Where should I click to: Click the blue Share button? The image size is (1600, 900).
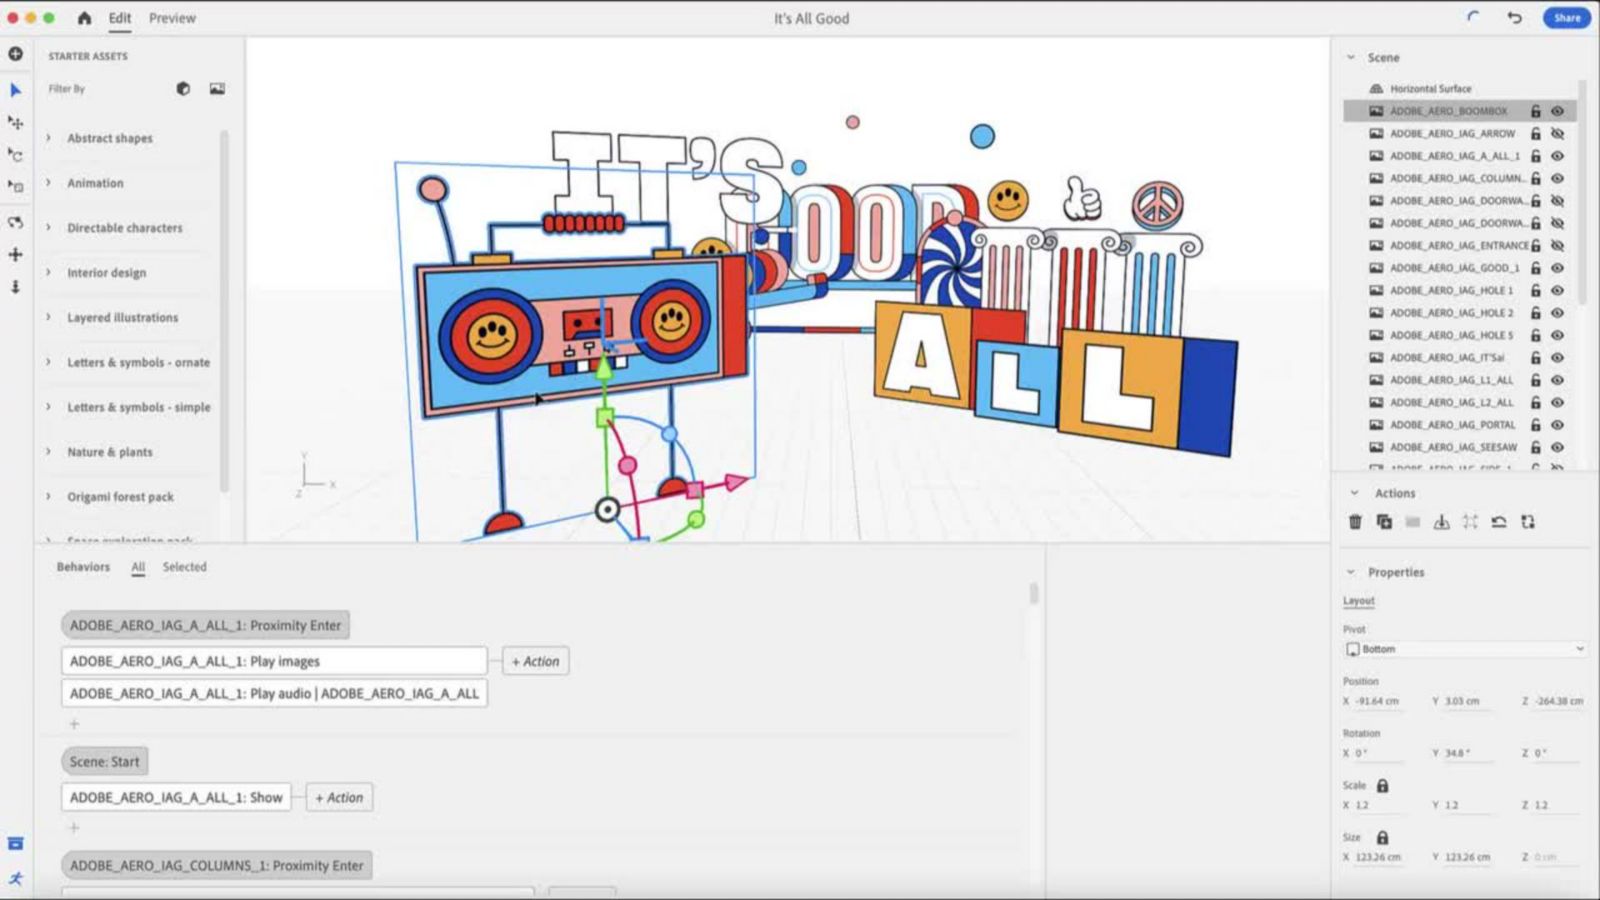click(1566, 18)
